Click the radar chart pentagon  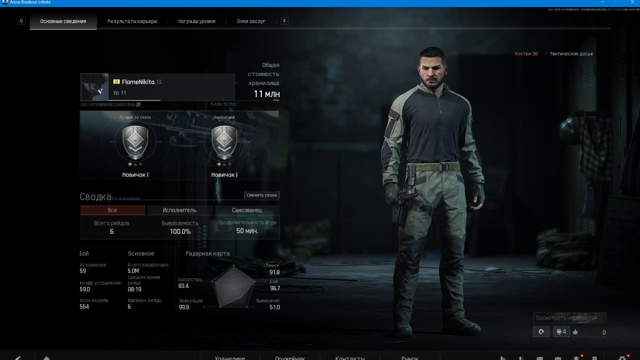[233, 287]
